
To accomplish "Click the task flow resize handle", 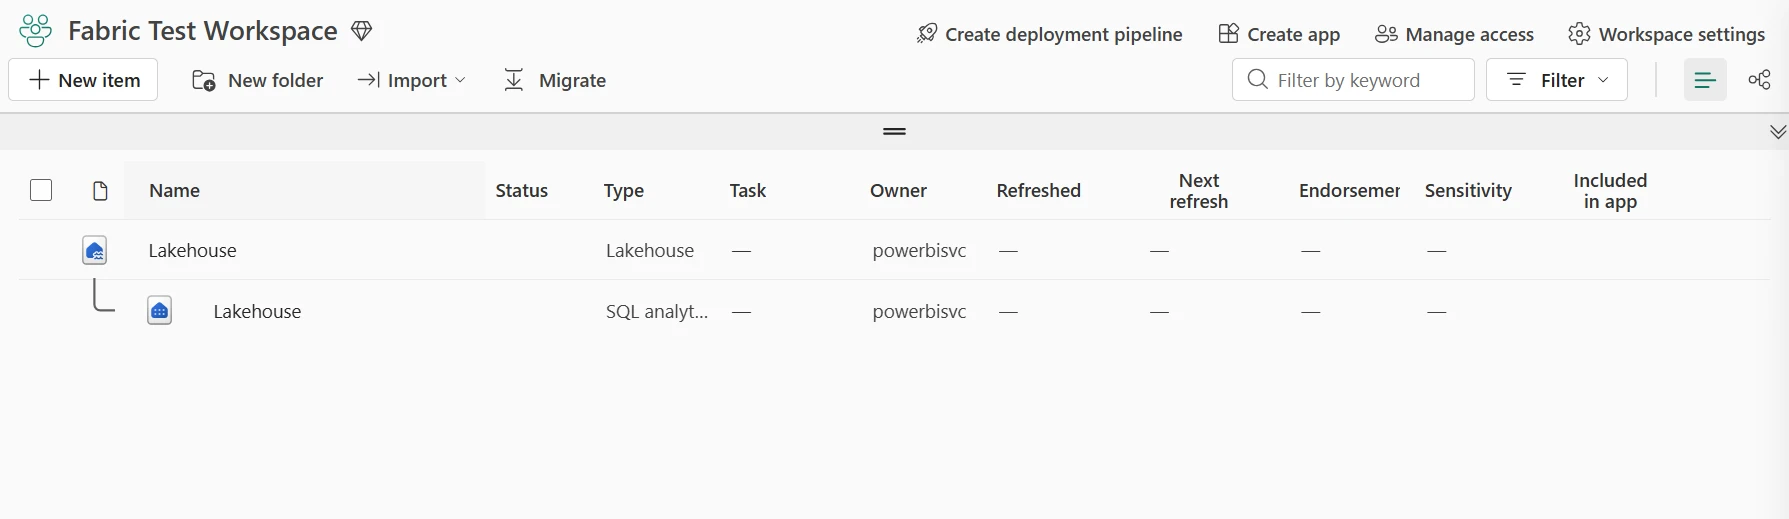I will coord(895,131).
